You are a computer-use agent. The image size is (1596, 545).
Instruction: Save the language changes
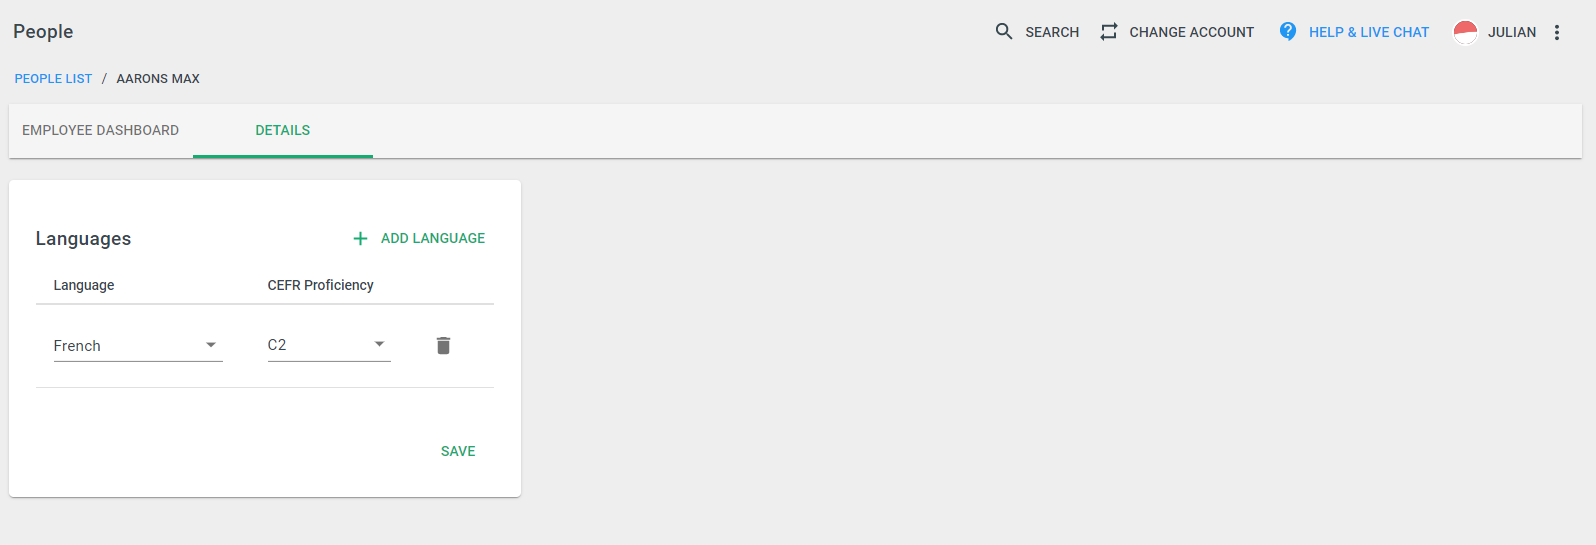click(x=458, y=451)
